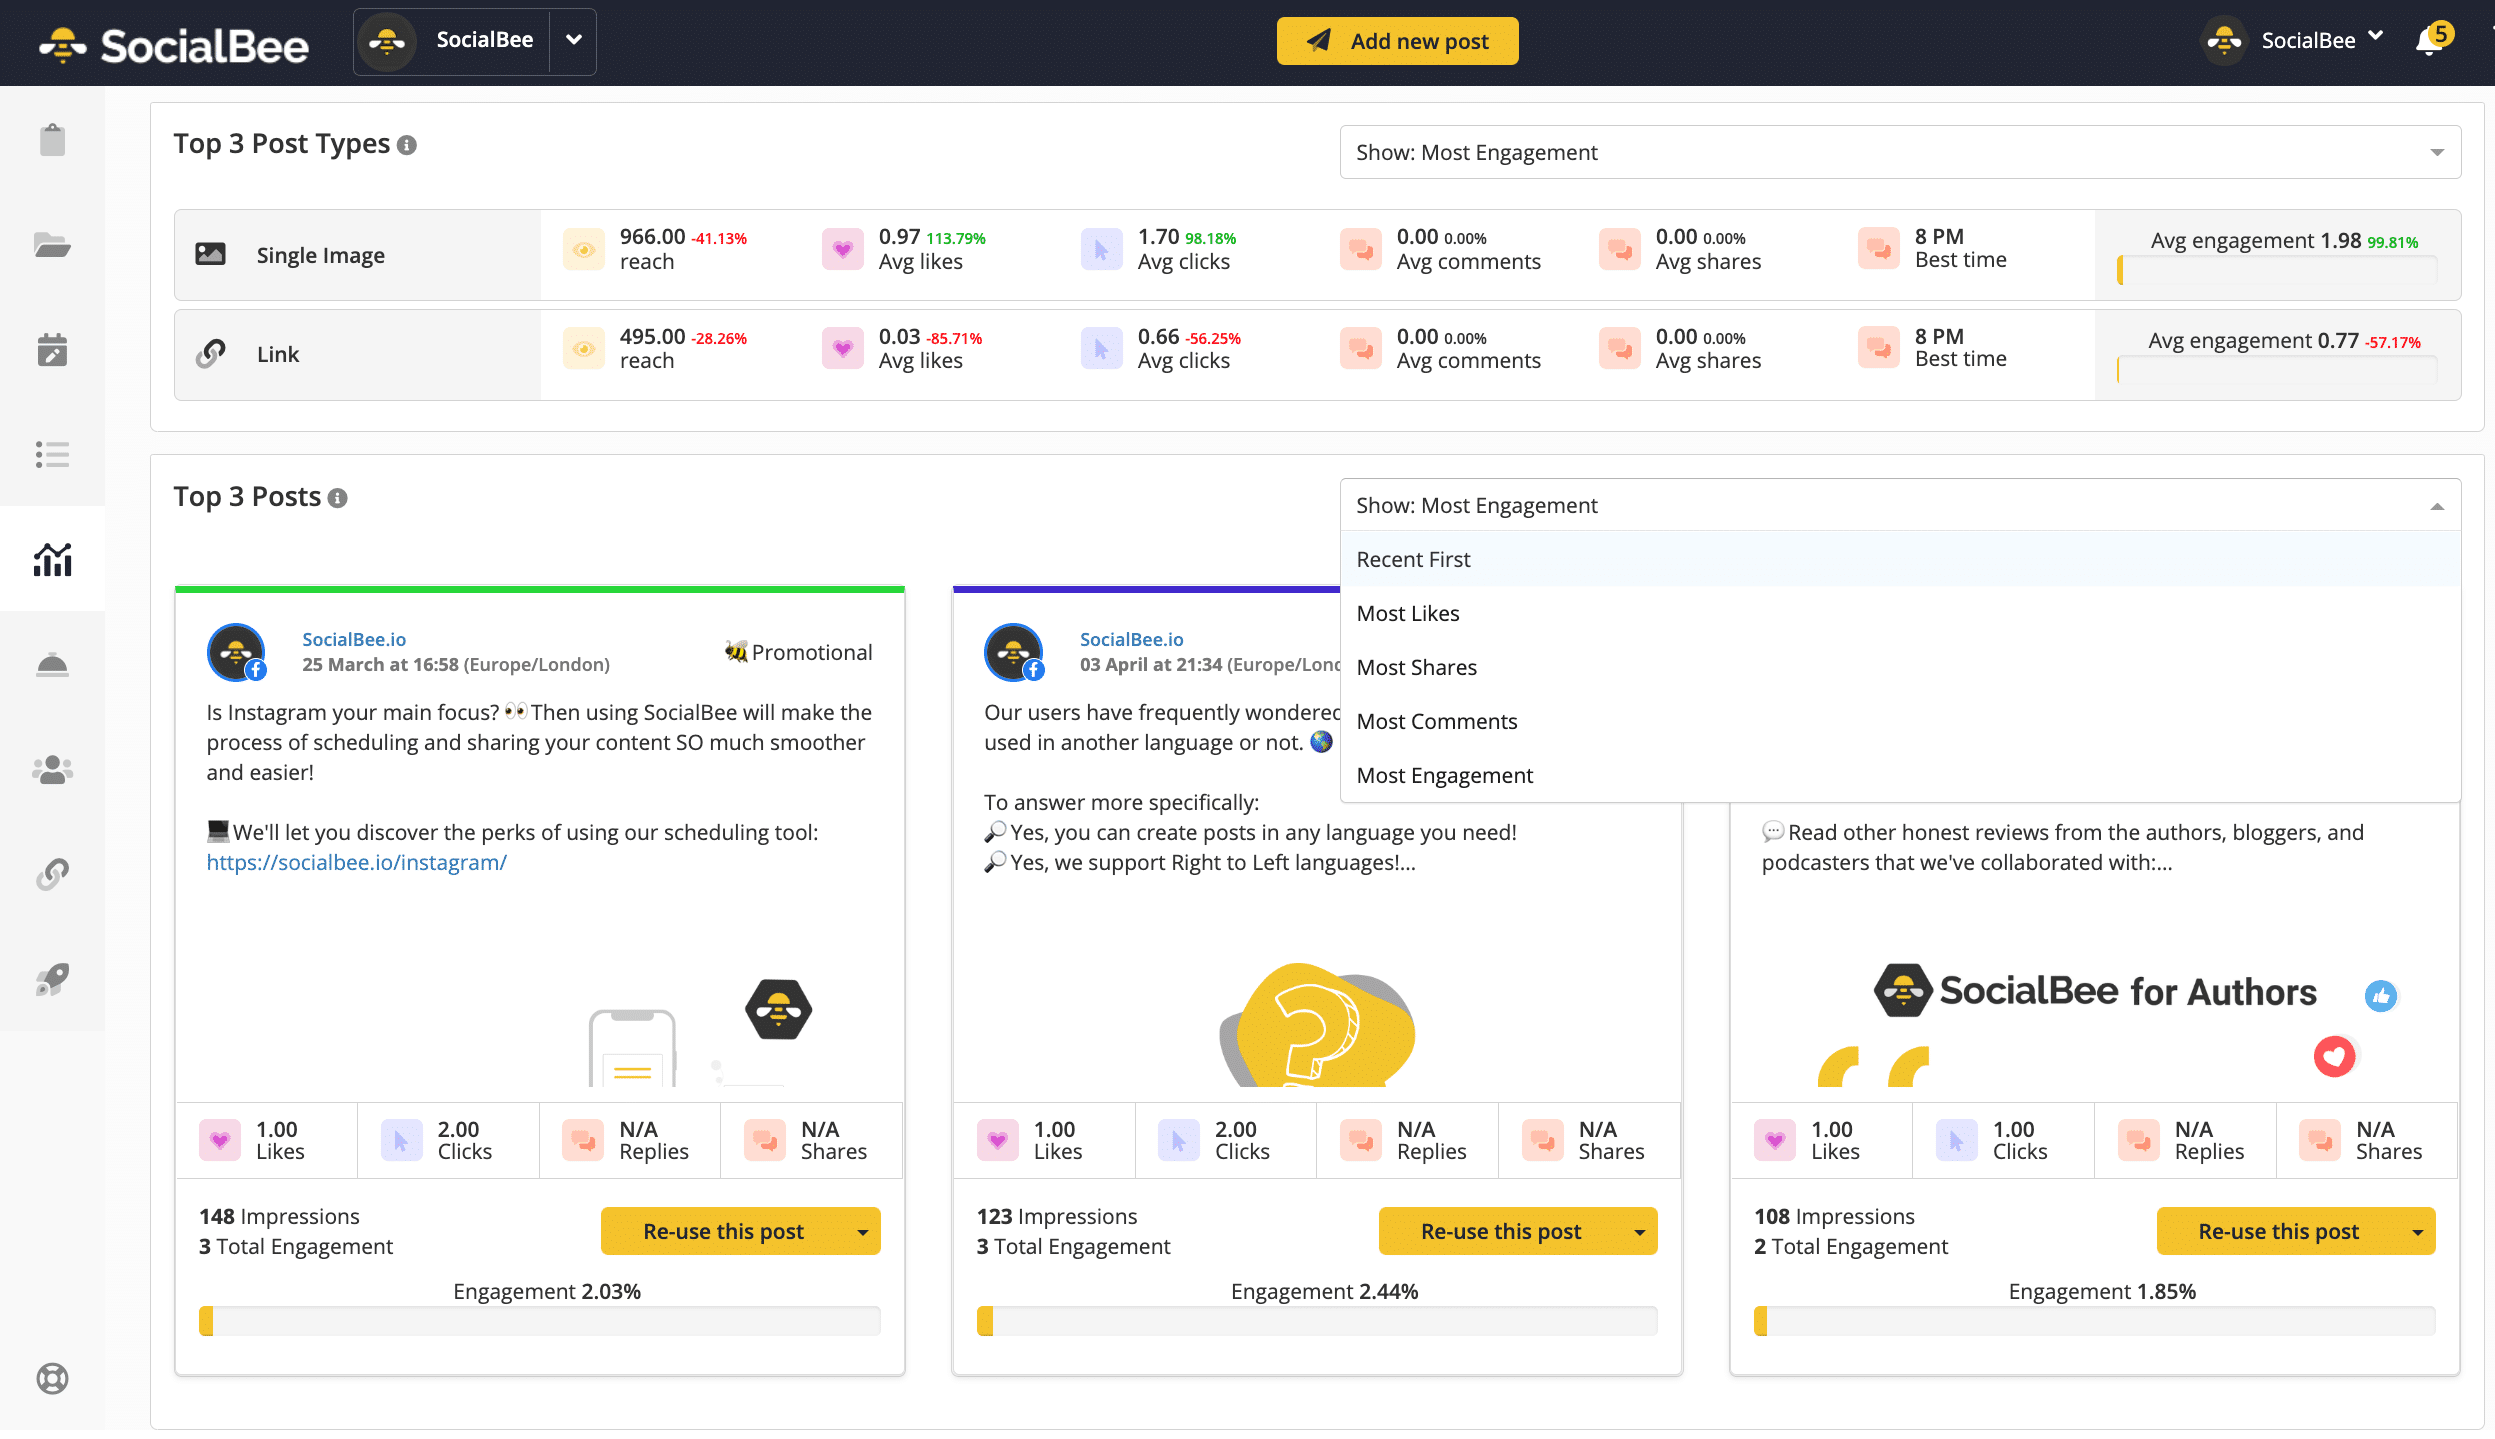Image resolution: width=2495 pixels, height=1439 pixels.
Task: Collapse the Top 3 Posts Show dropdown
Action: (1900, 505)
